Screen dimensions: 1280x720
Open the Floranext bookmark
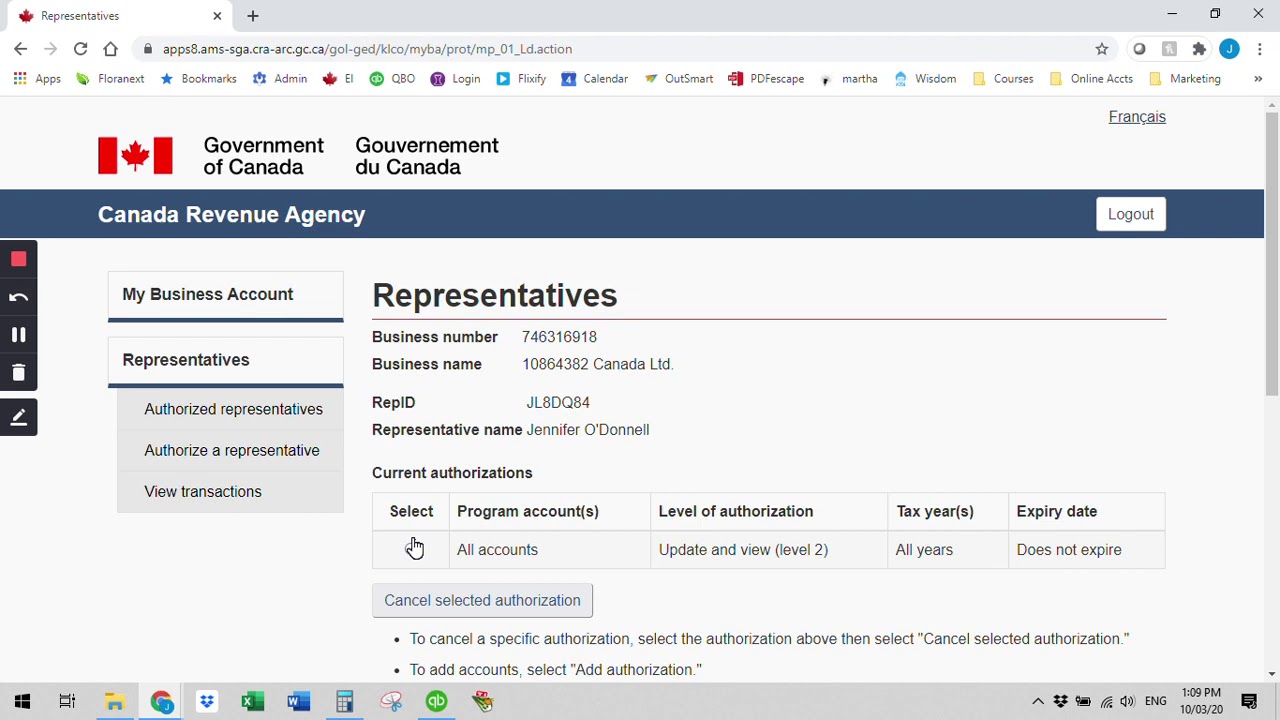(110, 79)
